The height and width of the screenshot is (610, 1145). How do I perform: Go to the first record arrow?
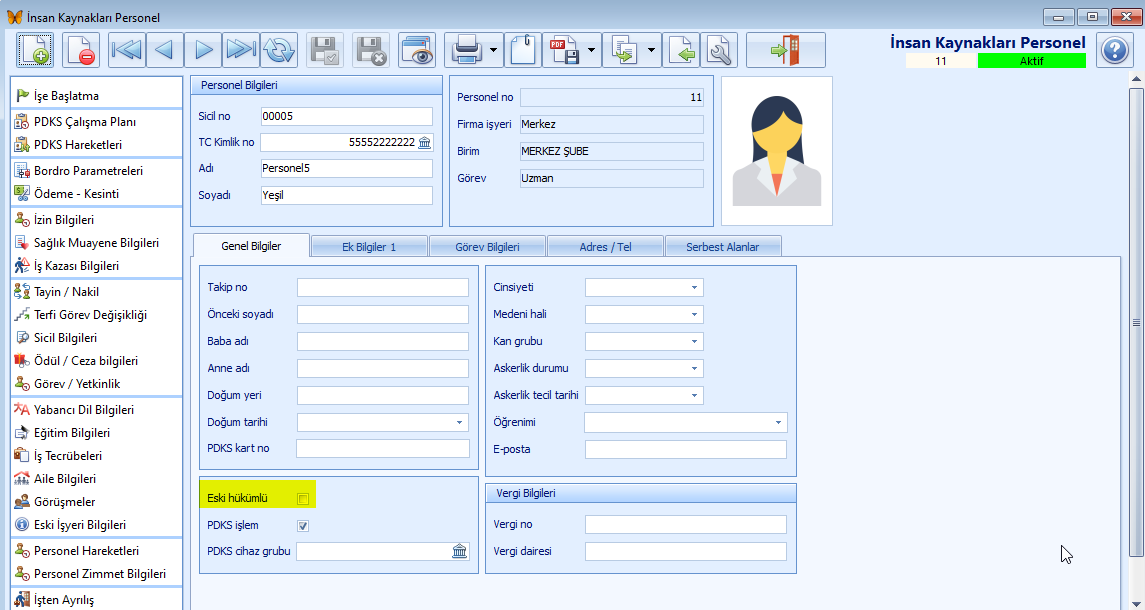pos(126,50)
